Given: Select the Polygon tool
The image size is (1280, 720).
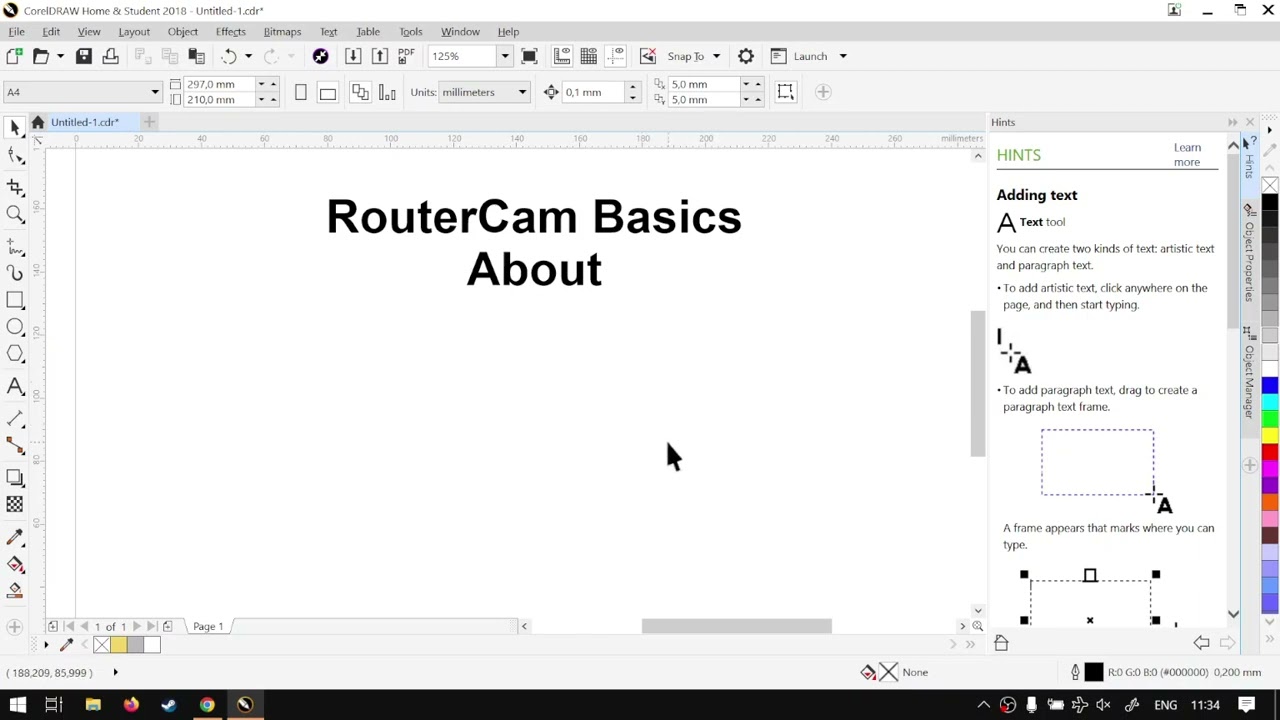Looking at the screenshot, I should (x=15, y=354).
